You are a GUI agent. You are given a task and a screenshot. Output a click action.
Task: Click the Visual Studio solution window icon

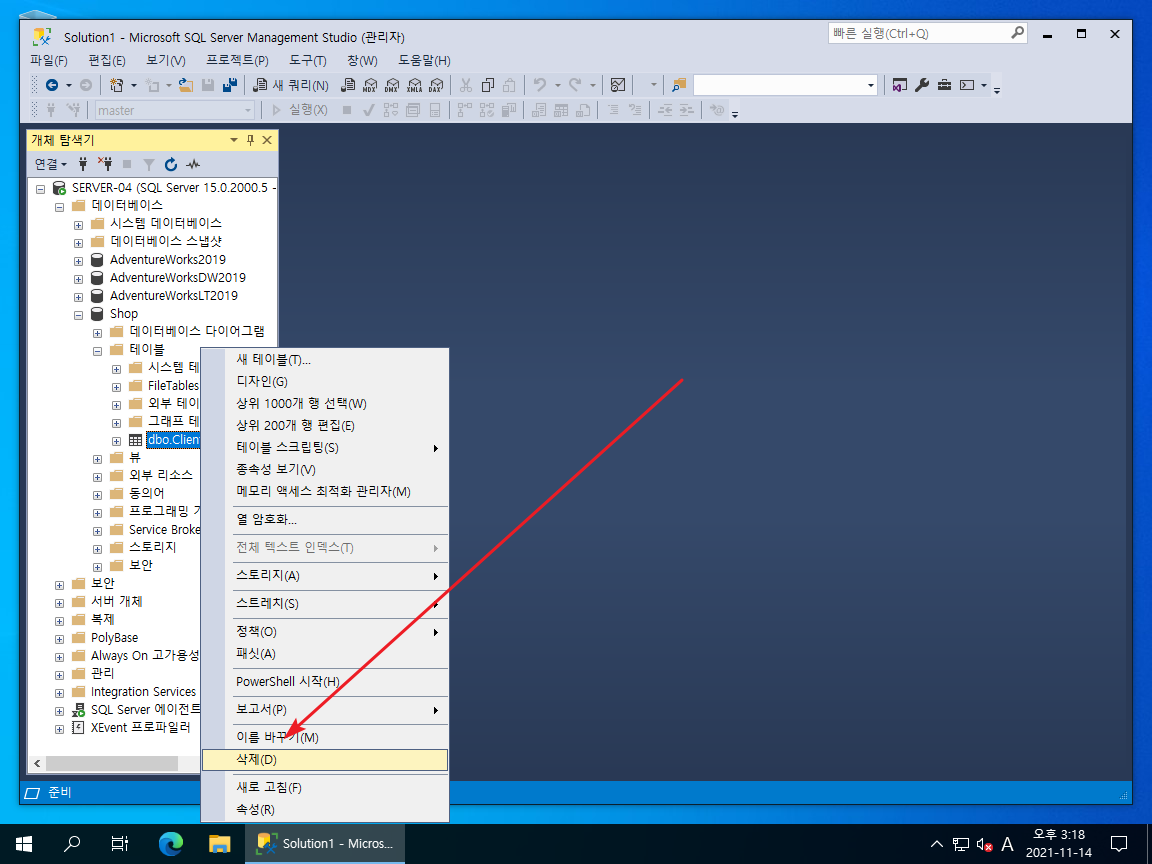900,85
